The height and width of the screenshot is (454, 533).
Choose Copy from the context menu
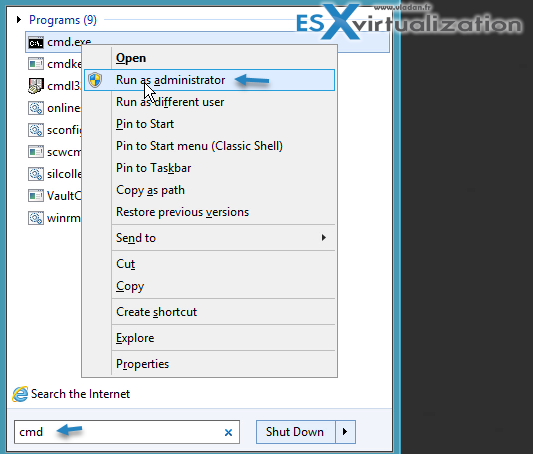coord(209,286)
